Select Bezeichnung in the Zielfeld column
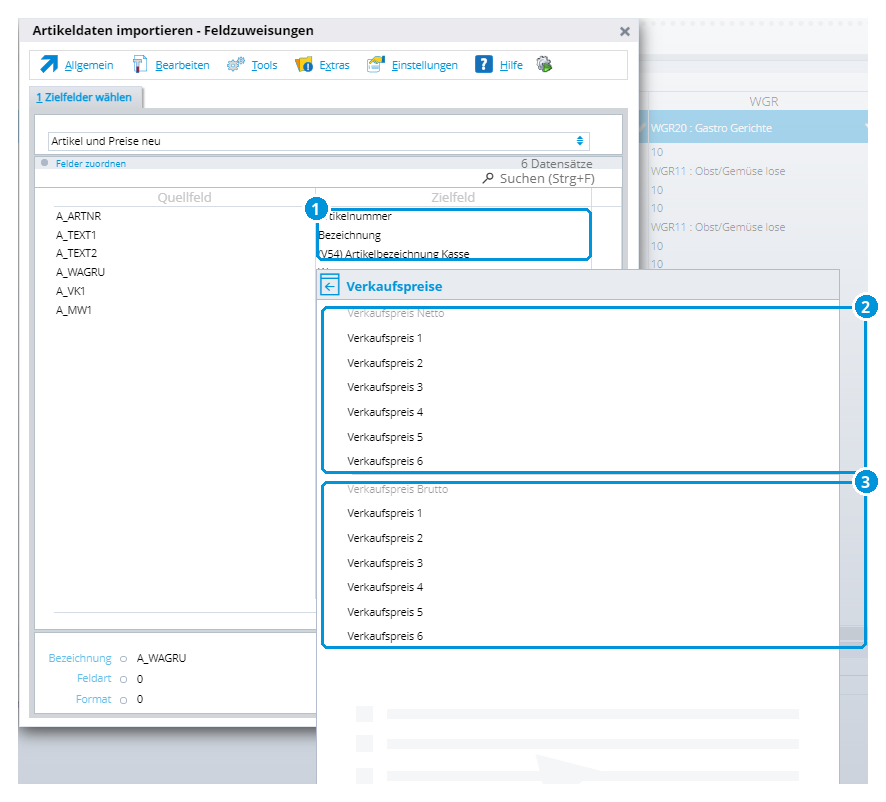 (350, 235)
